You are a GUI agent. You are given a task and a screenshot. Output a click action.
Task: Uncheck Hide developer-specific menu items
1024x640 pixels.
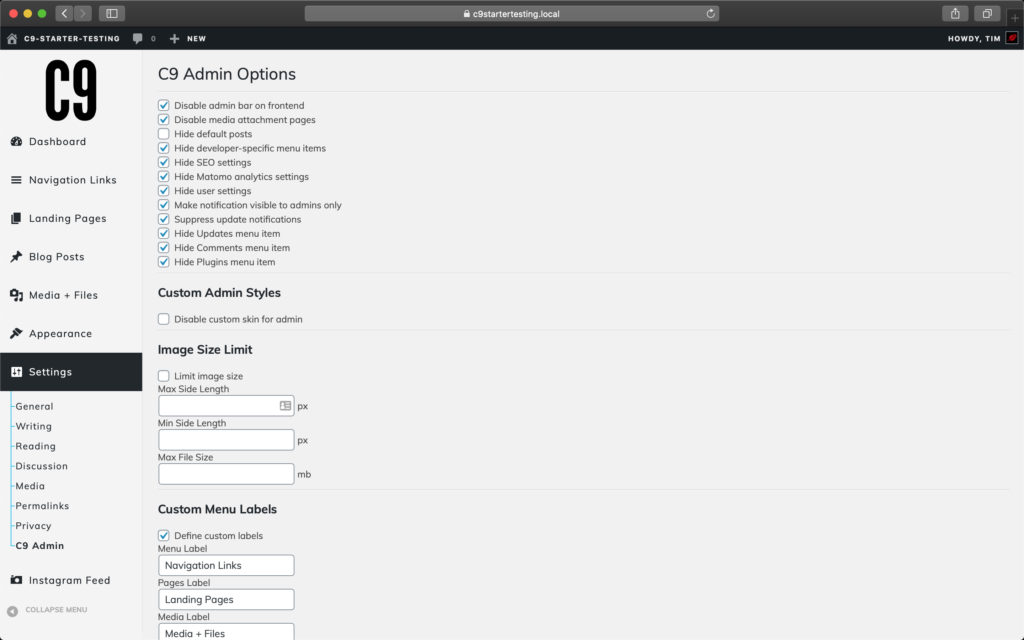point(163,148)
